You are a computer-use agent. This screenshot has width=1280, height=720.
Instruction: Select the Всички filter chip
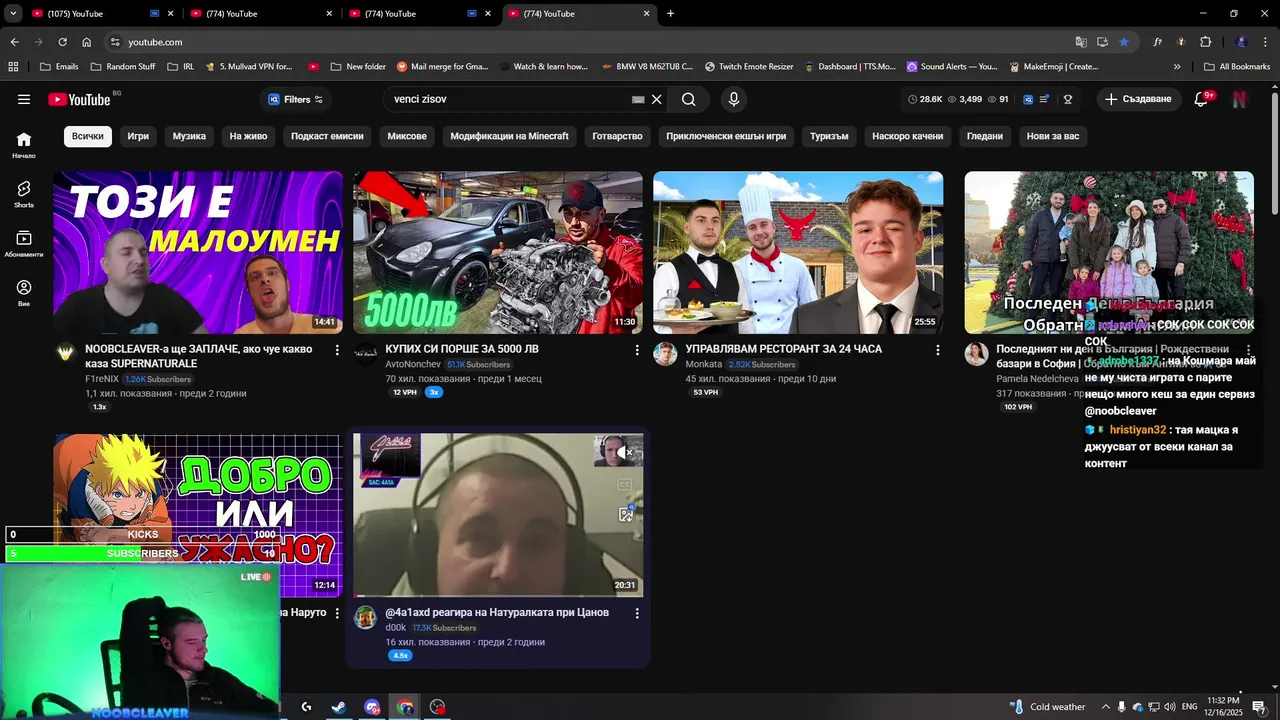click(x=88, y=136)
